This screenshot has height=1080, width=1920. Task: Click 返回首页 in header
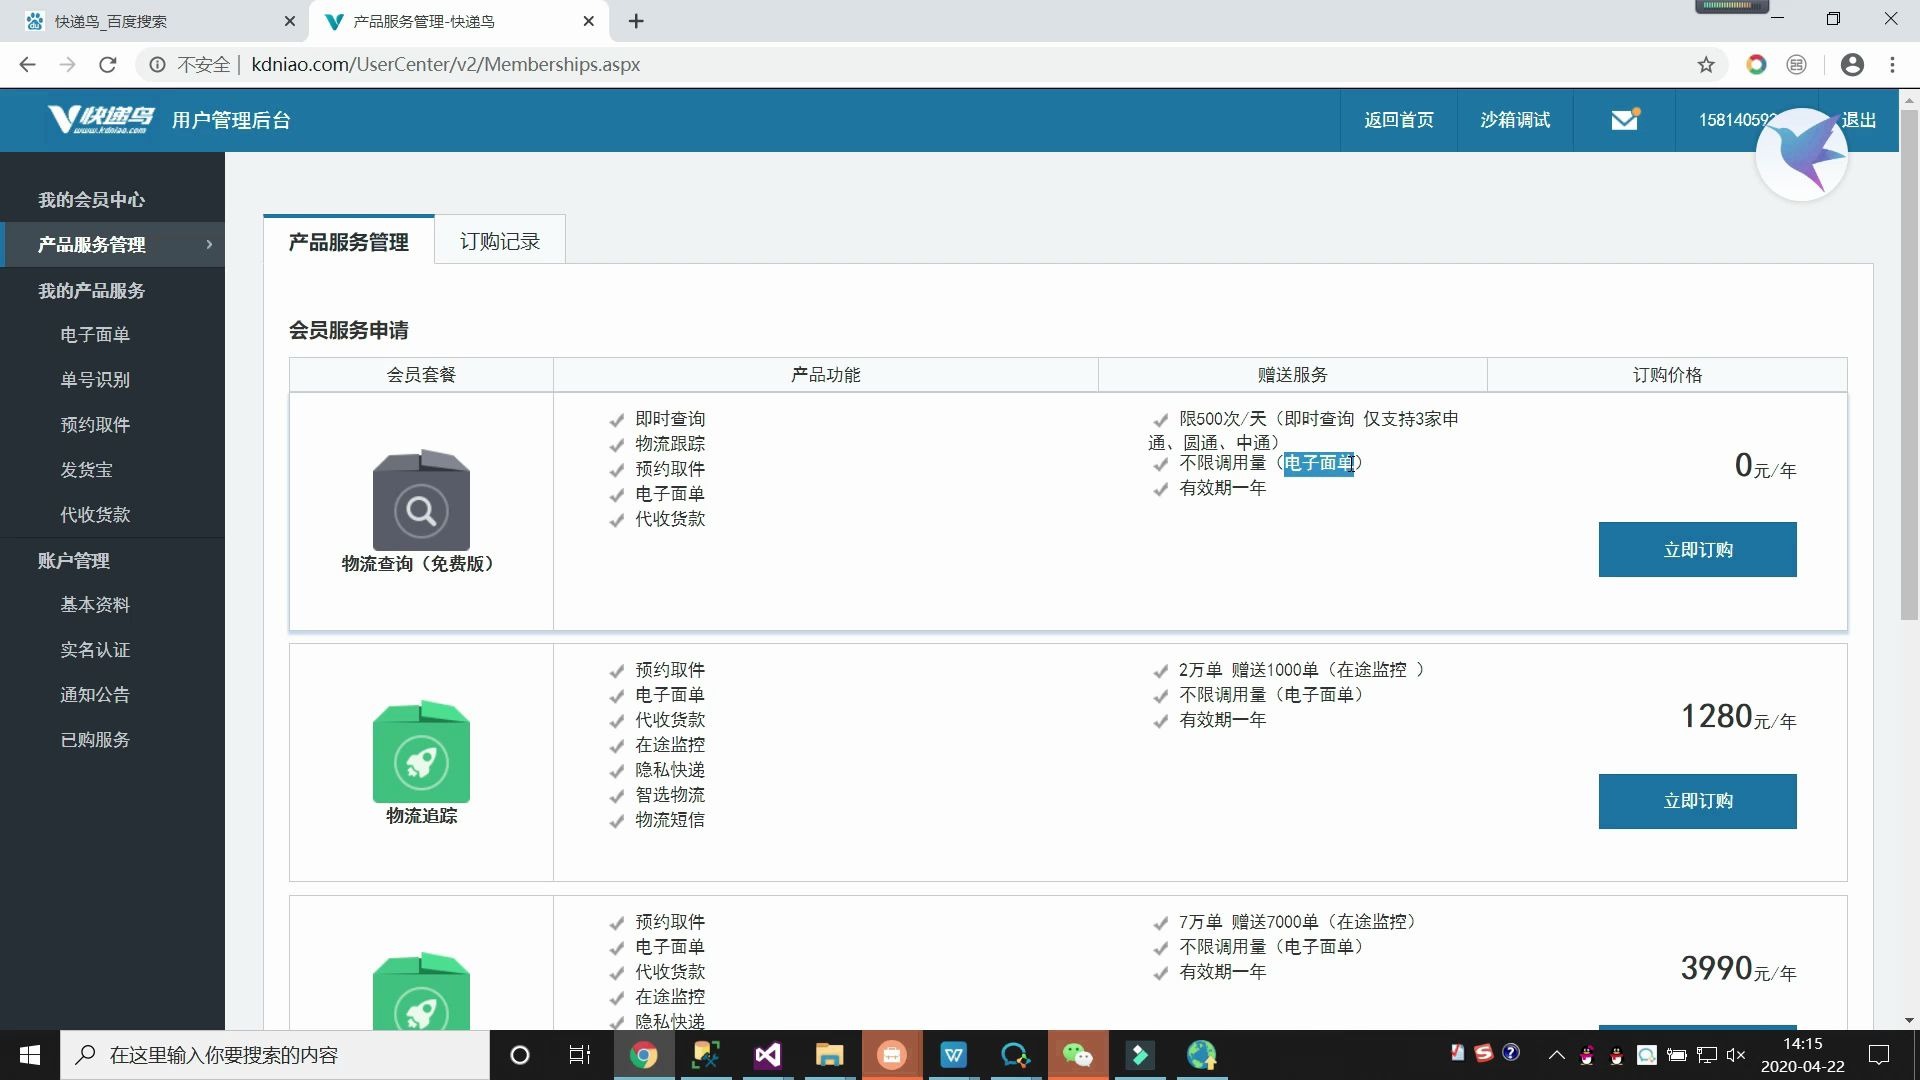(1398, 120)
